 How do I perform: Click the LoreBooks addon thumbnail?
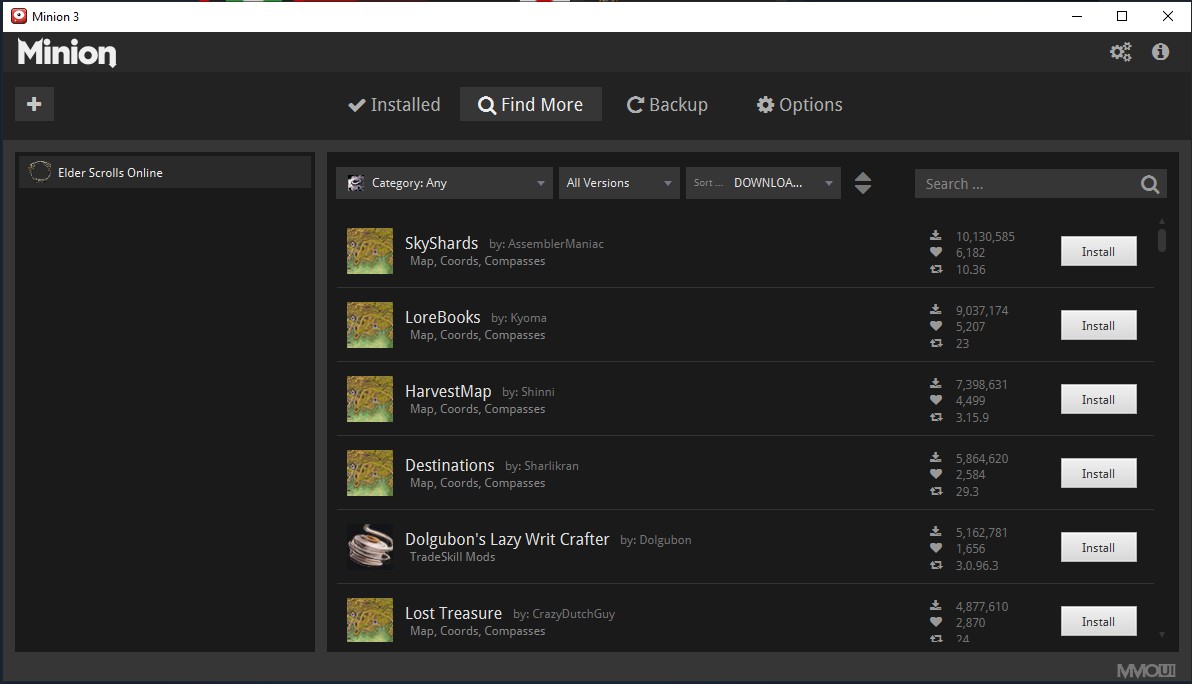[x=370, y=325]
